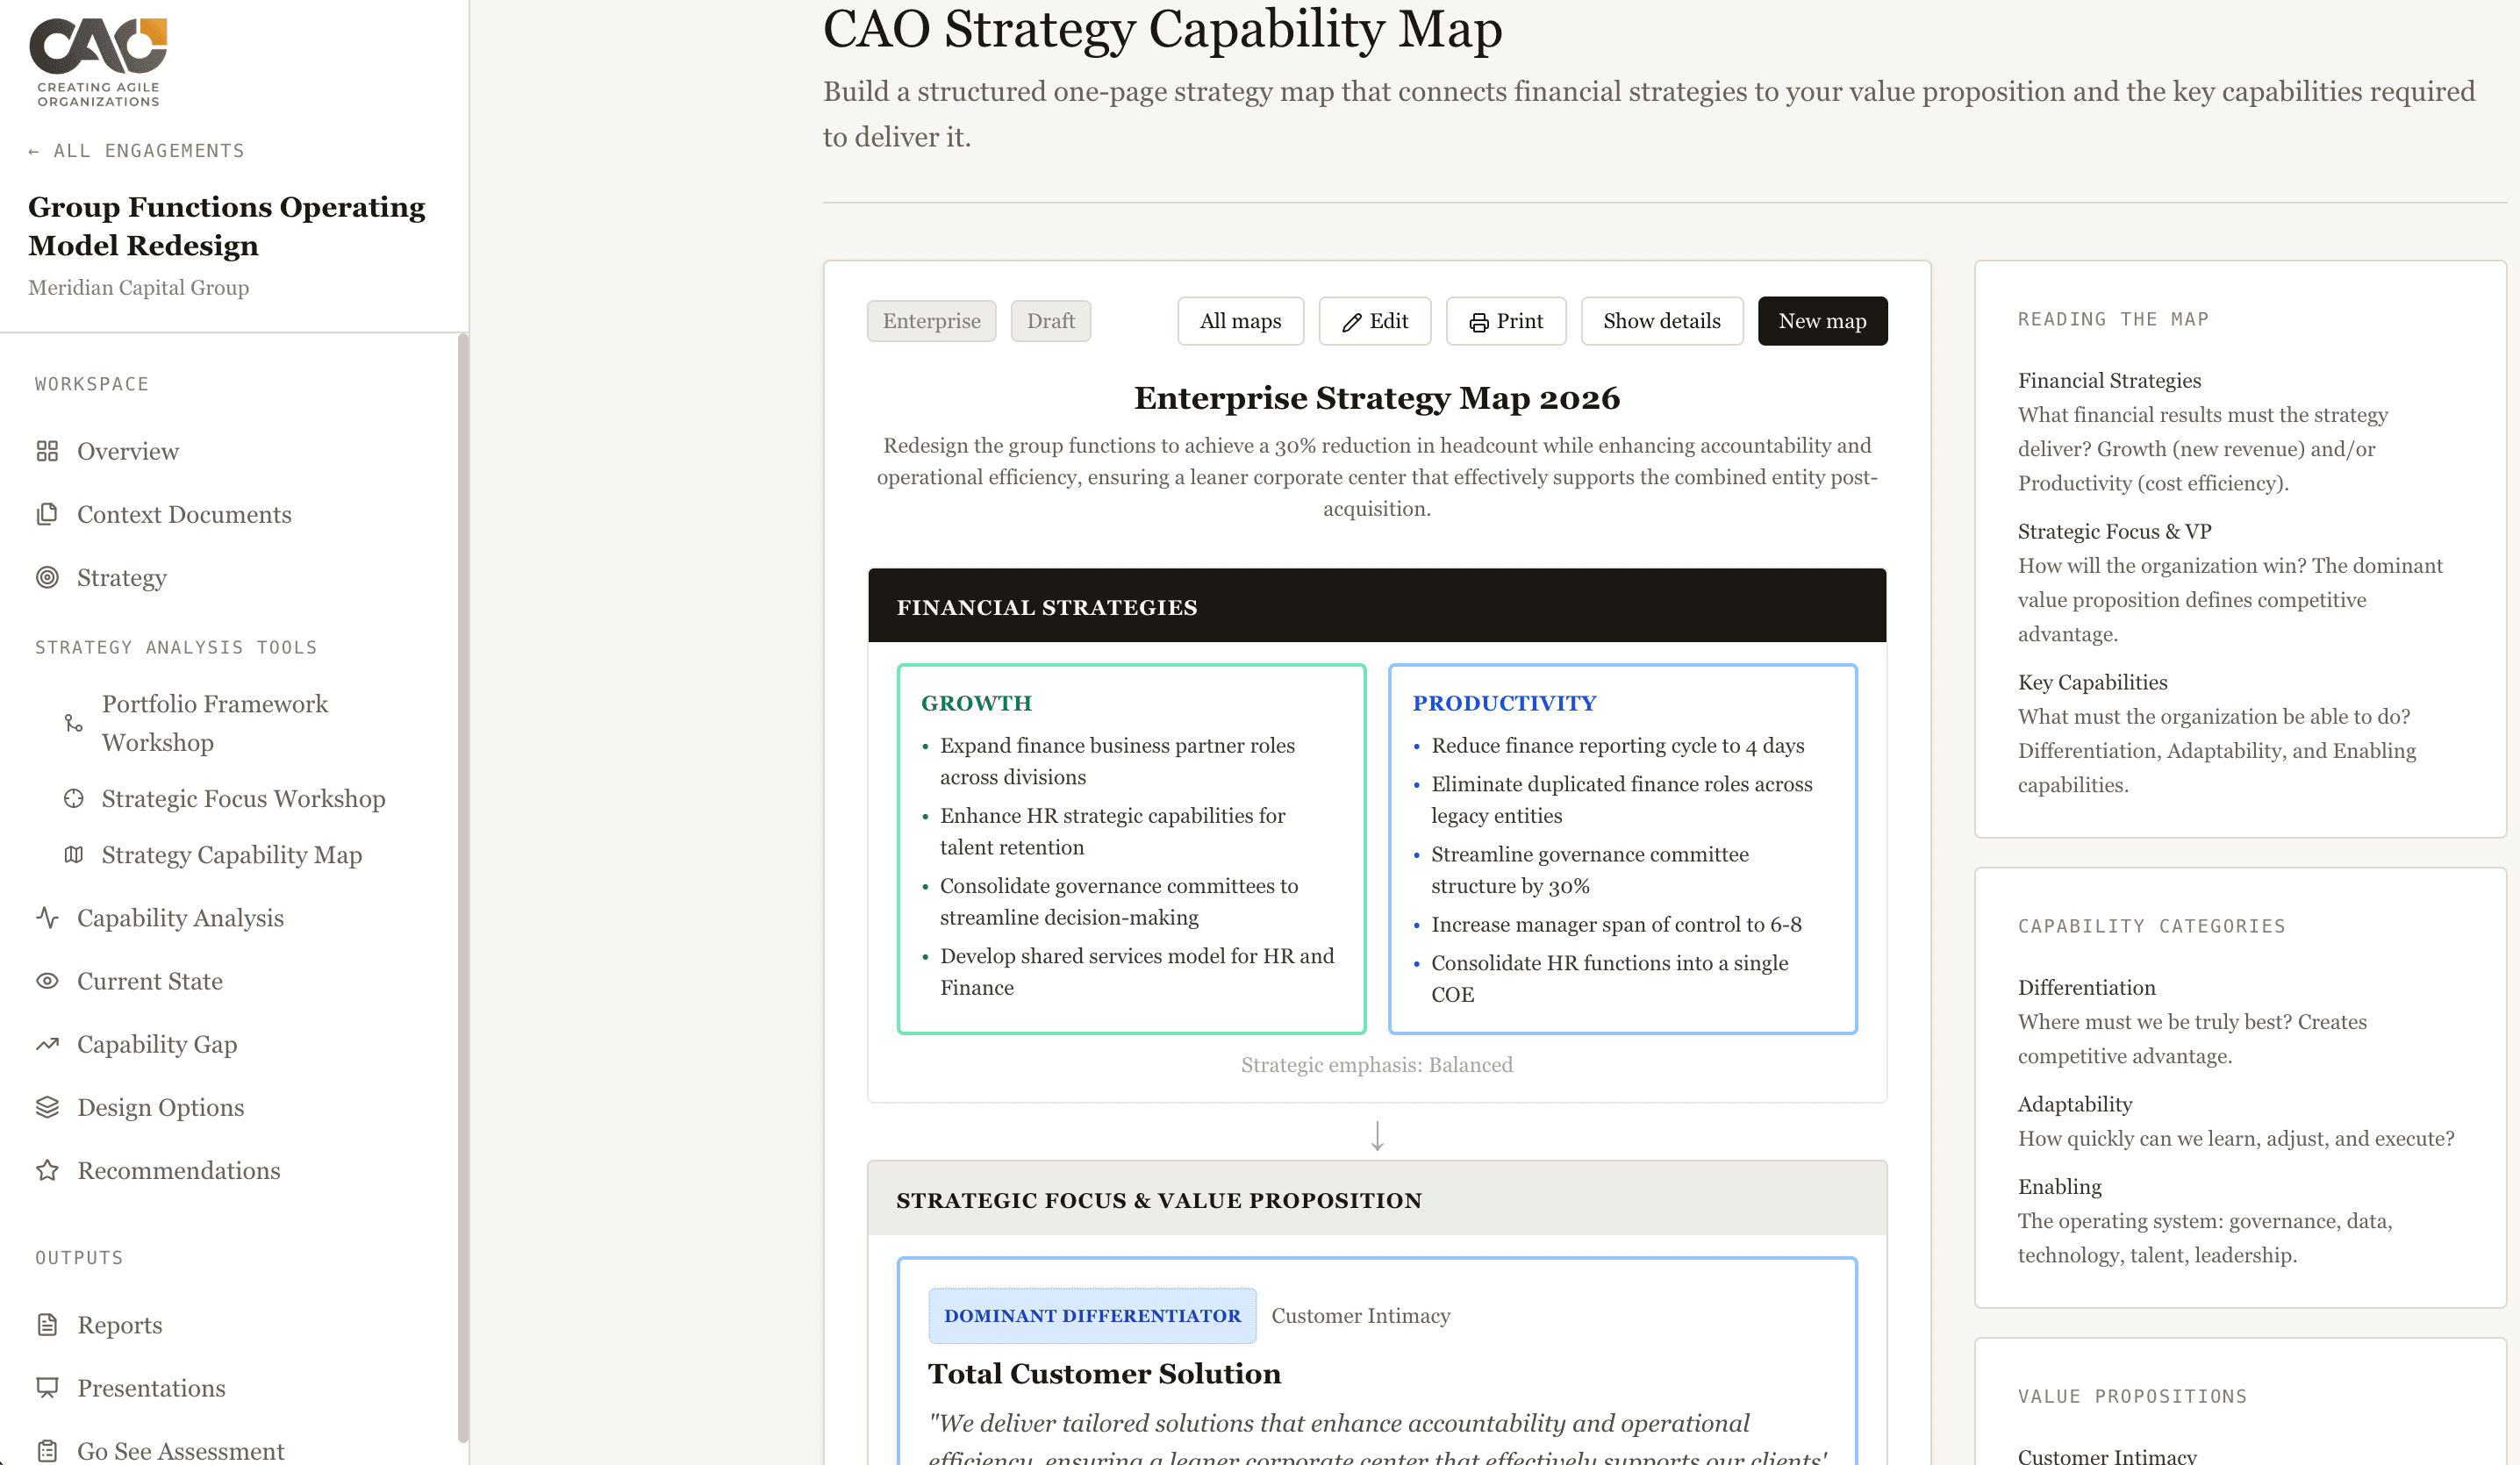Viewport: 2520px width, 1465px height.
Task: Click the Strategy target icon
Action: pos(47,577)
